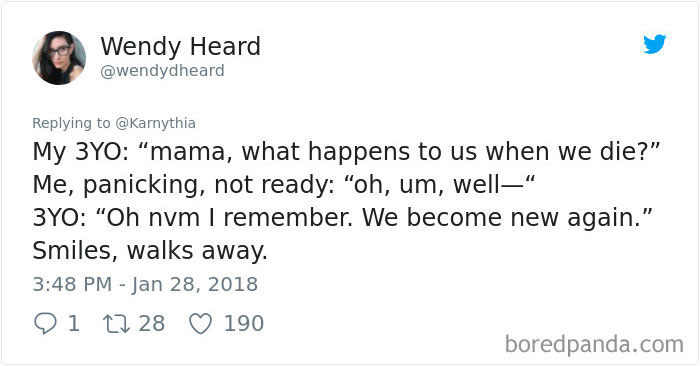This screenshot has width=700, height=366.
Task: Open the @Karnythia mention link
Action: click(x=155, y=123)
